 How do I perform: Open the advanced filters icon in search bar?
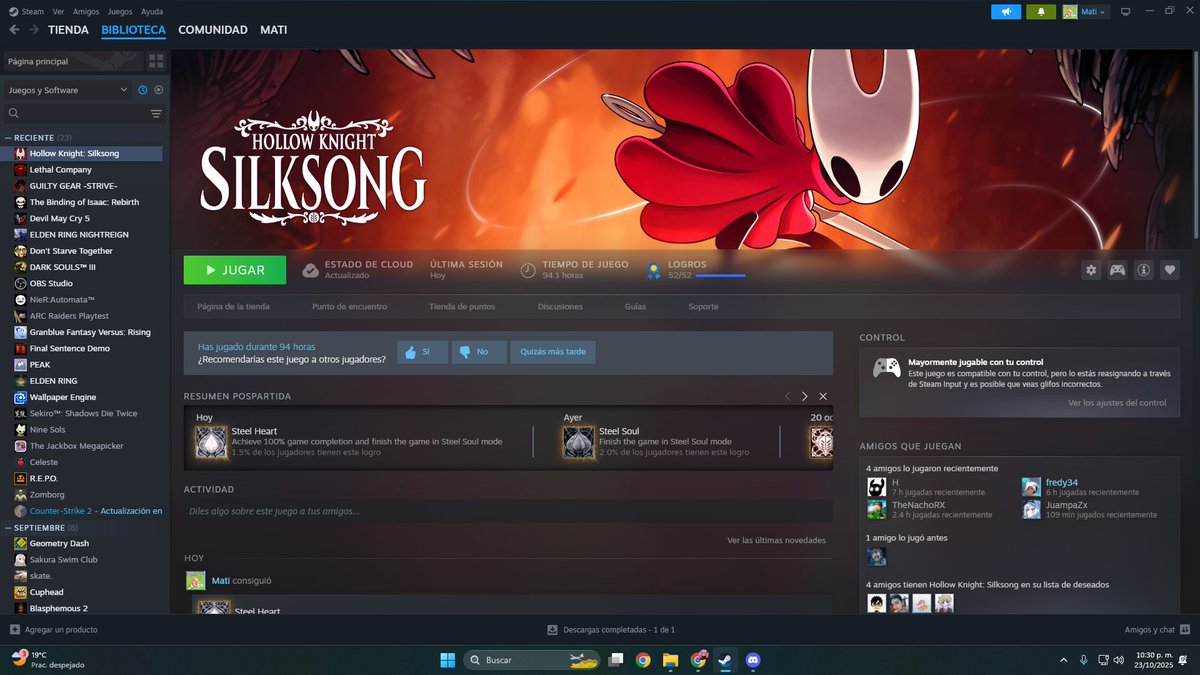pos(156,114)
